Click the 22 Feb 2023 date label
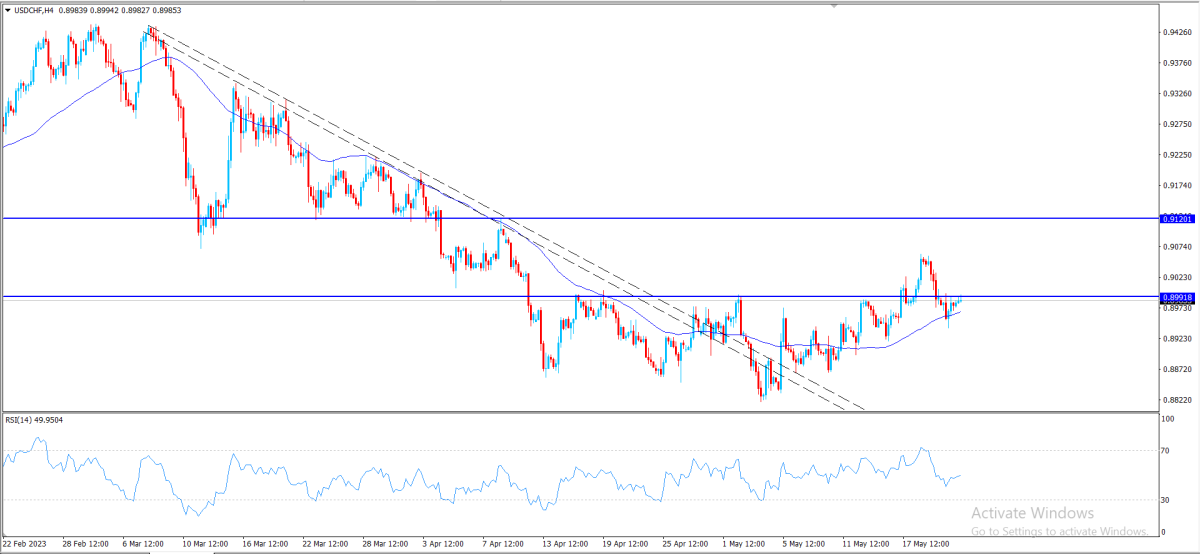Viewport: 1200px width, 554px height. click(24, 545)
